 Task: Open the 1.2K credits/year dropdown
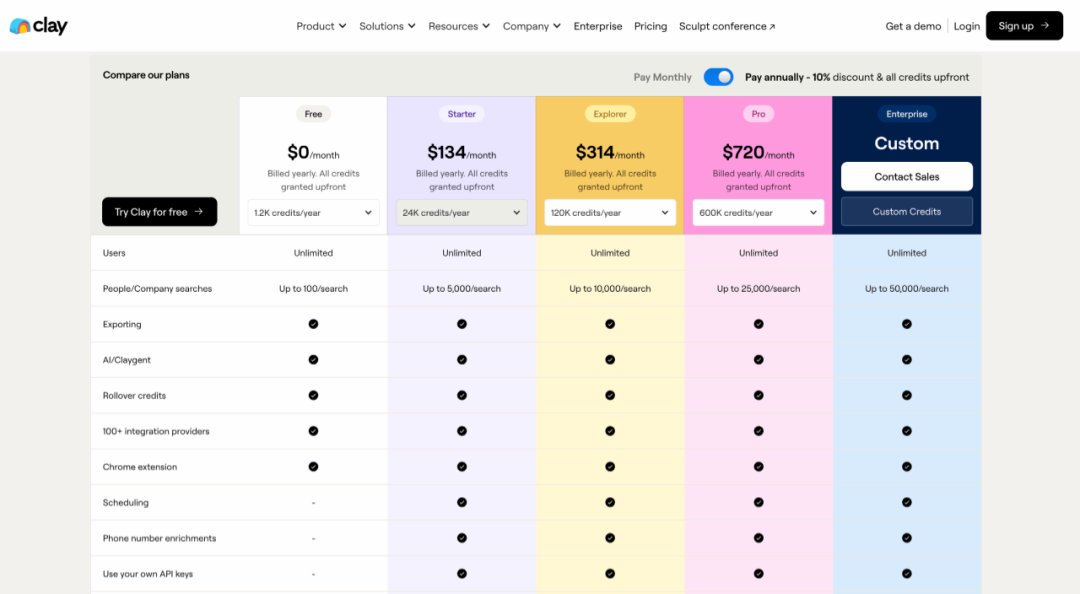click(x=313, y=212)
